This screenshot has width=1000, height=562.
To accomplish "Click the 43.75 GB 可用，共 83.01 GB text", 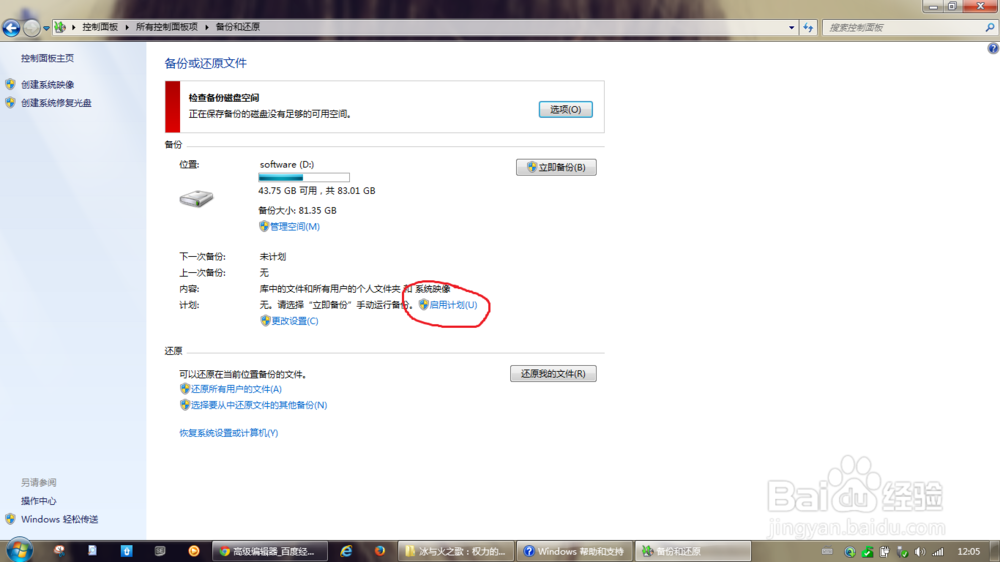I will 317,191.
